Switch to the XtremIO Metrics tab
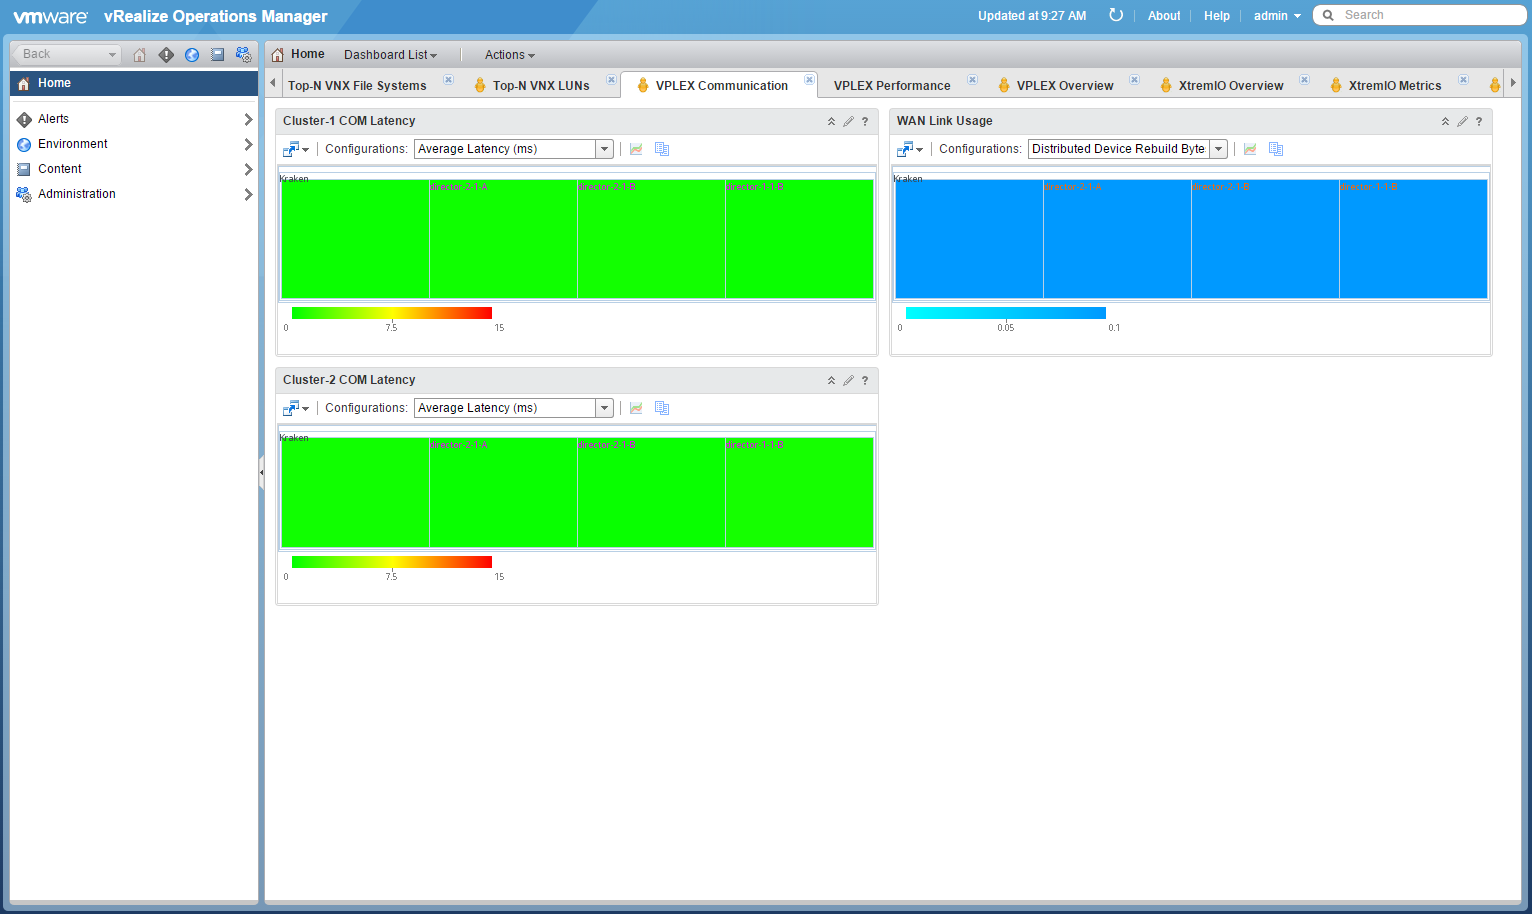Screen dimensions: 1532x914 tap(1395, 86)
